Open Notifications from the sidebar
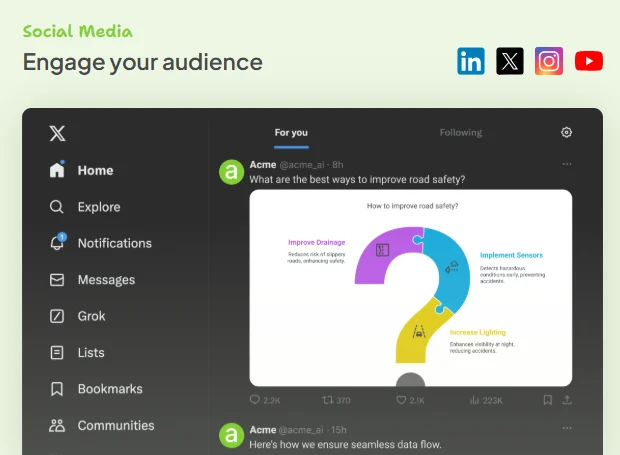620x455 pixels. pos(101,243)
